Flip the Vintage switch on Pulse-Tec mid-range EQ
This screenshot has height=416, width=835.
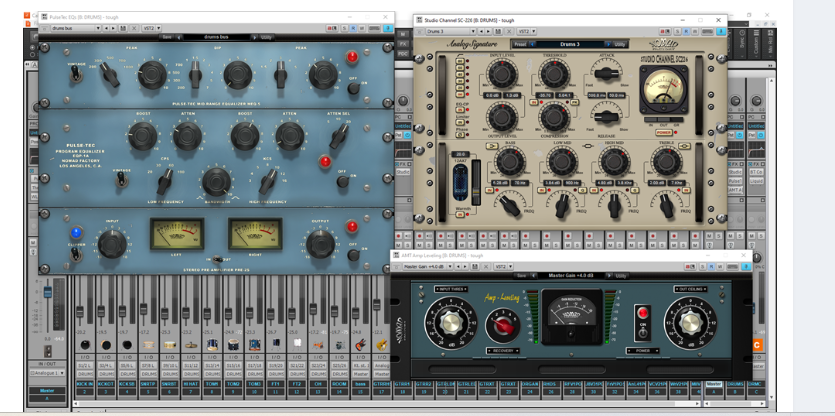[76, 74]
